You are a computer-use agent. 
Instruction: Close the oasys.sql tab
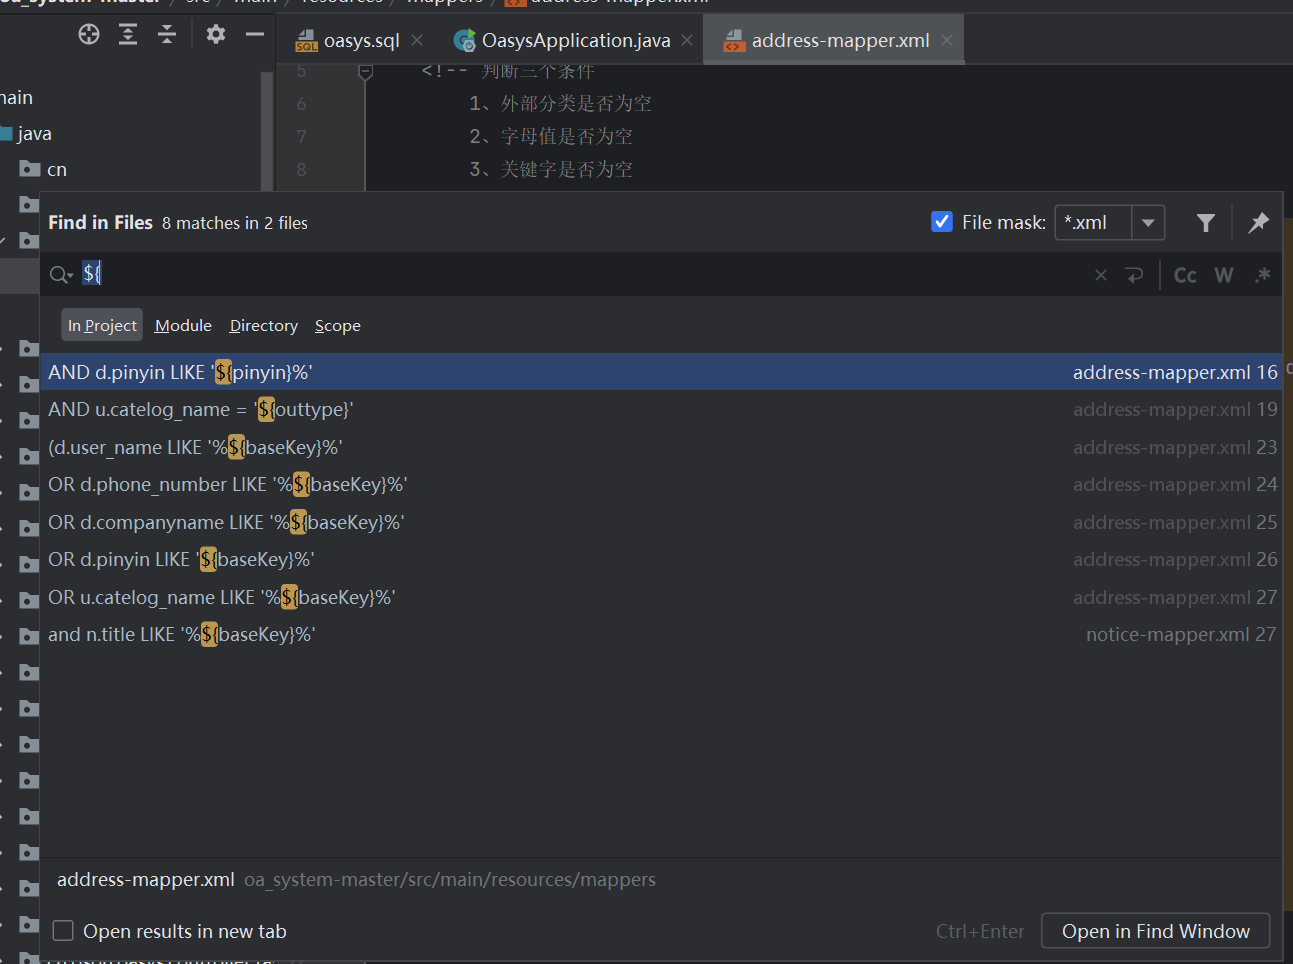pyautogui.click(x=417, y=40)
